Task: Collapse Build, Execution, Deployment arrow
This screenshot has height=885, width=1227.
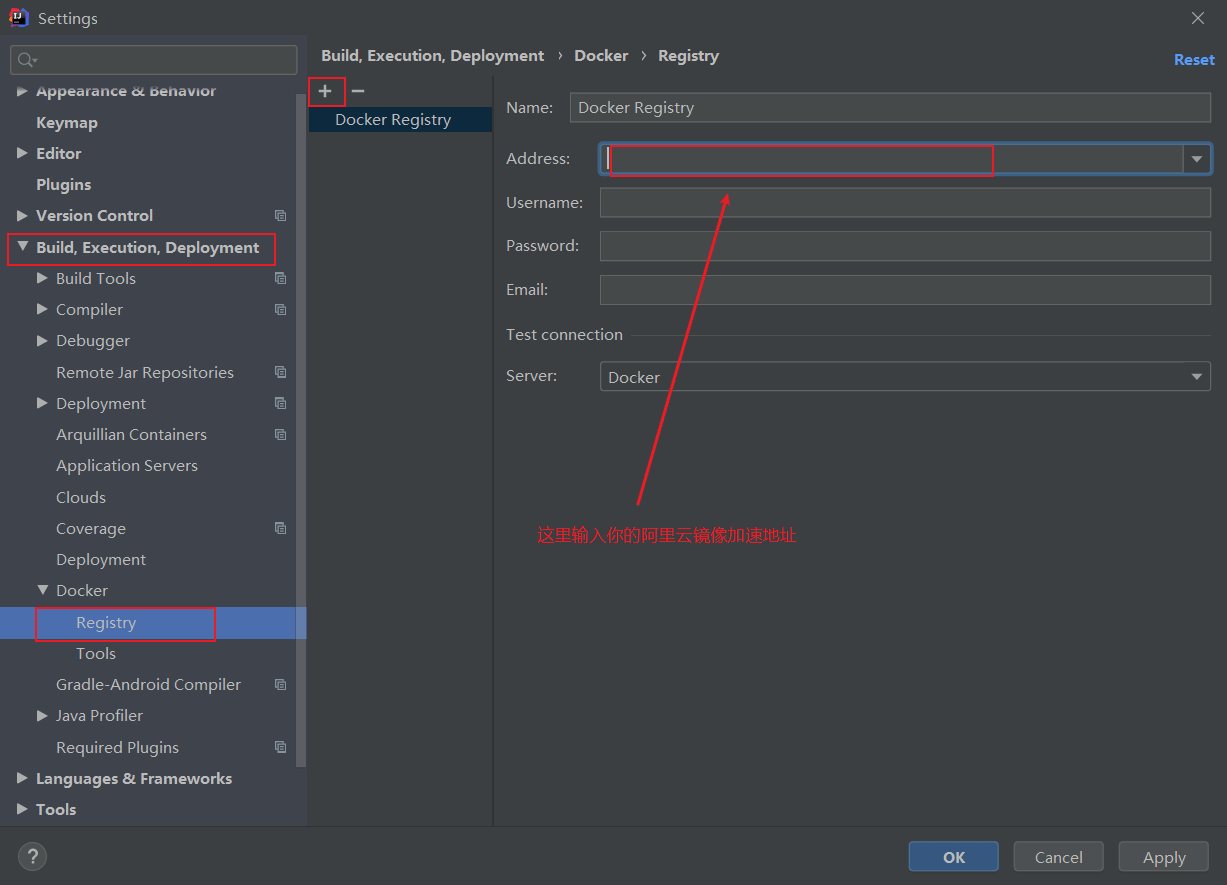Action: pos(22,247)
